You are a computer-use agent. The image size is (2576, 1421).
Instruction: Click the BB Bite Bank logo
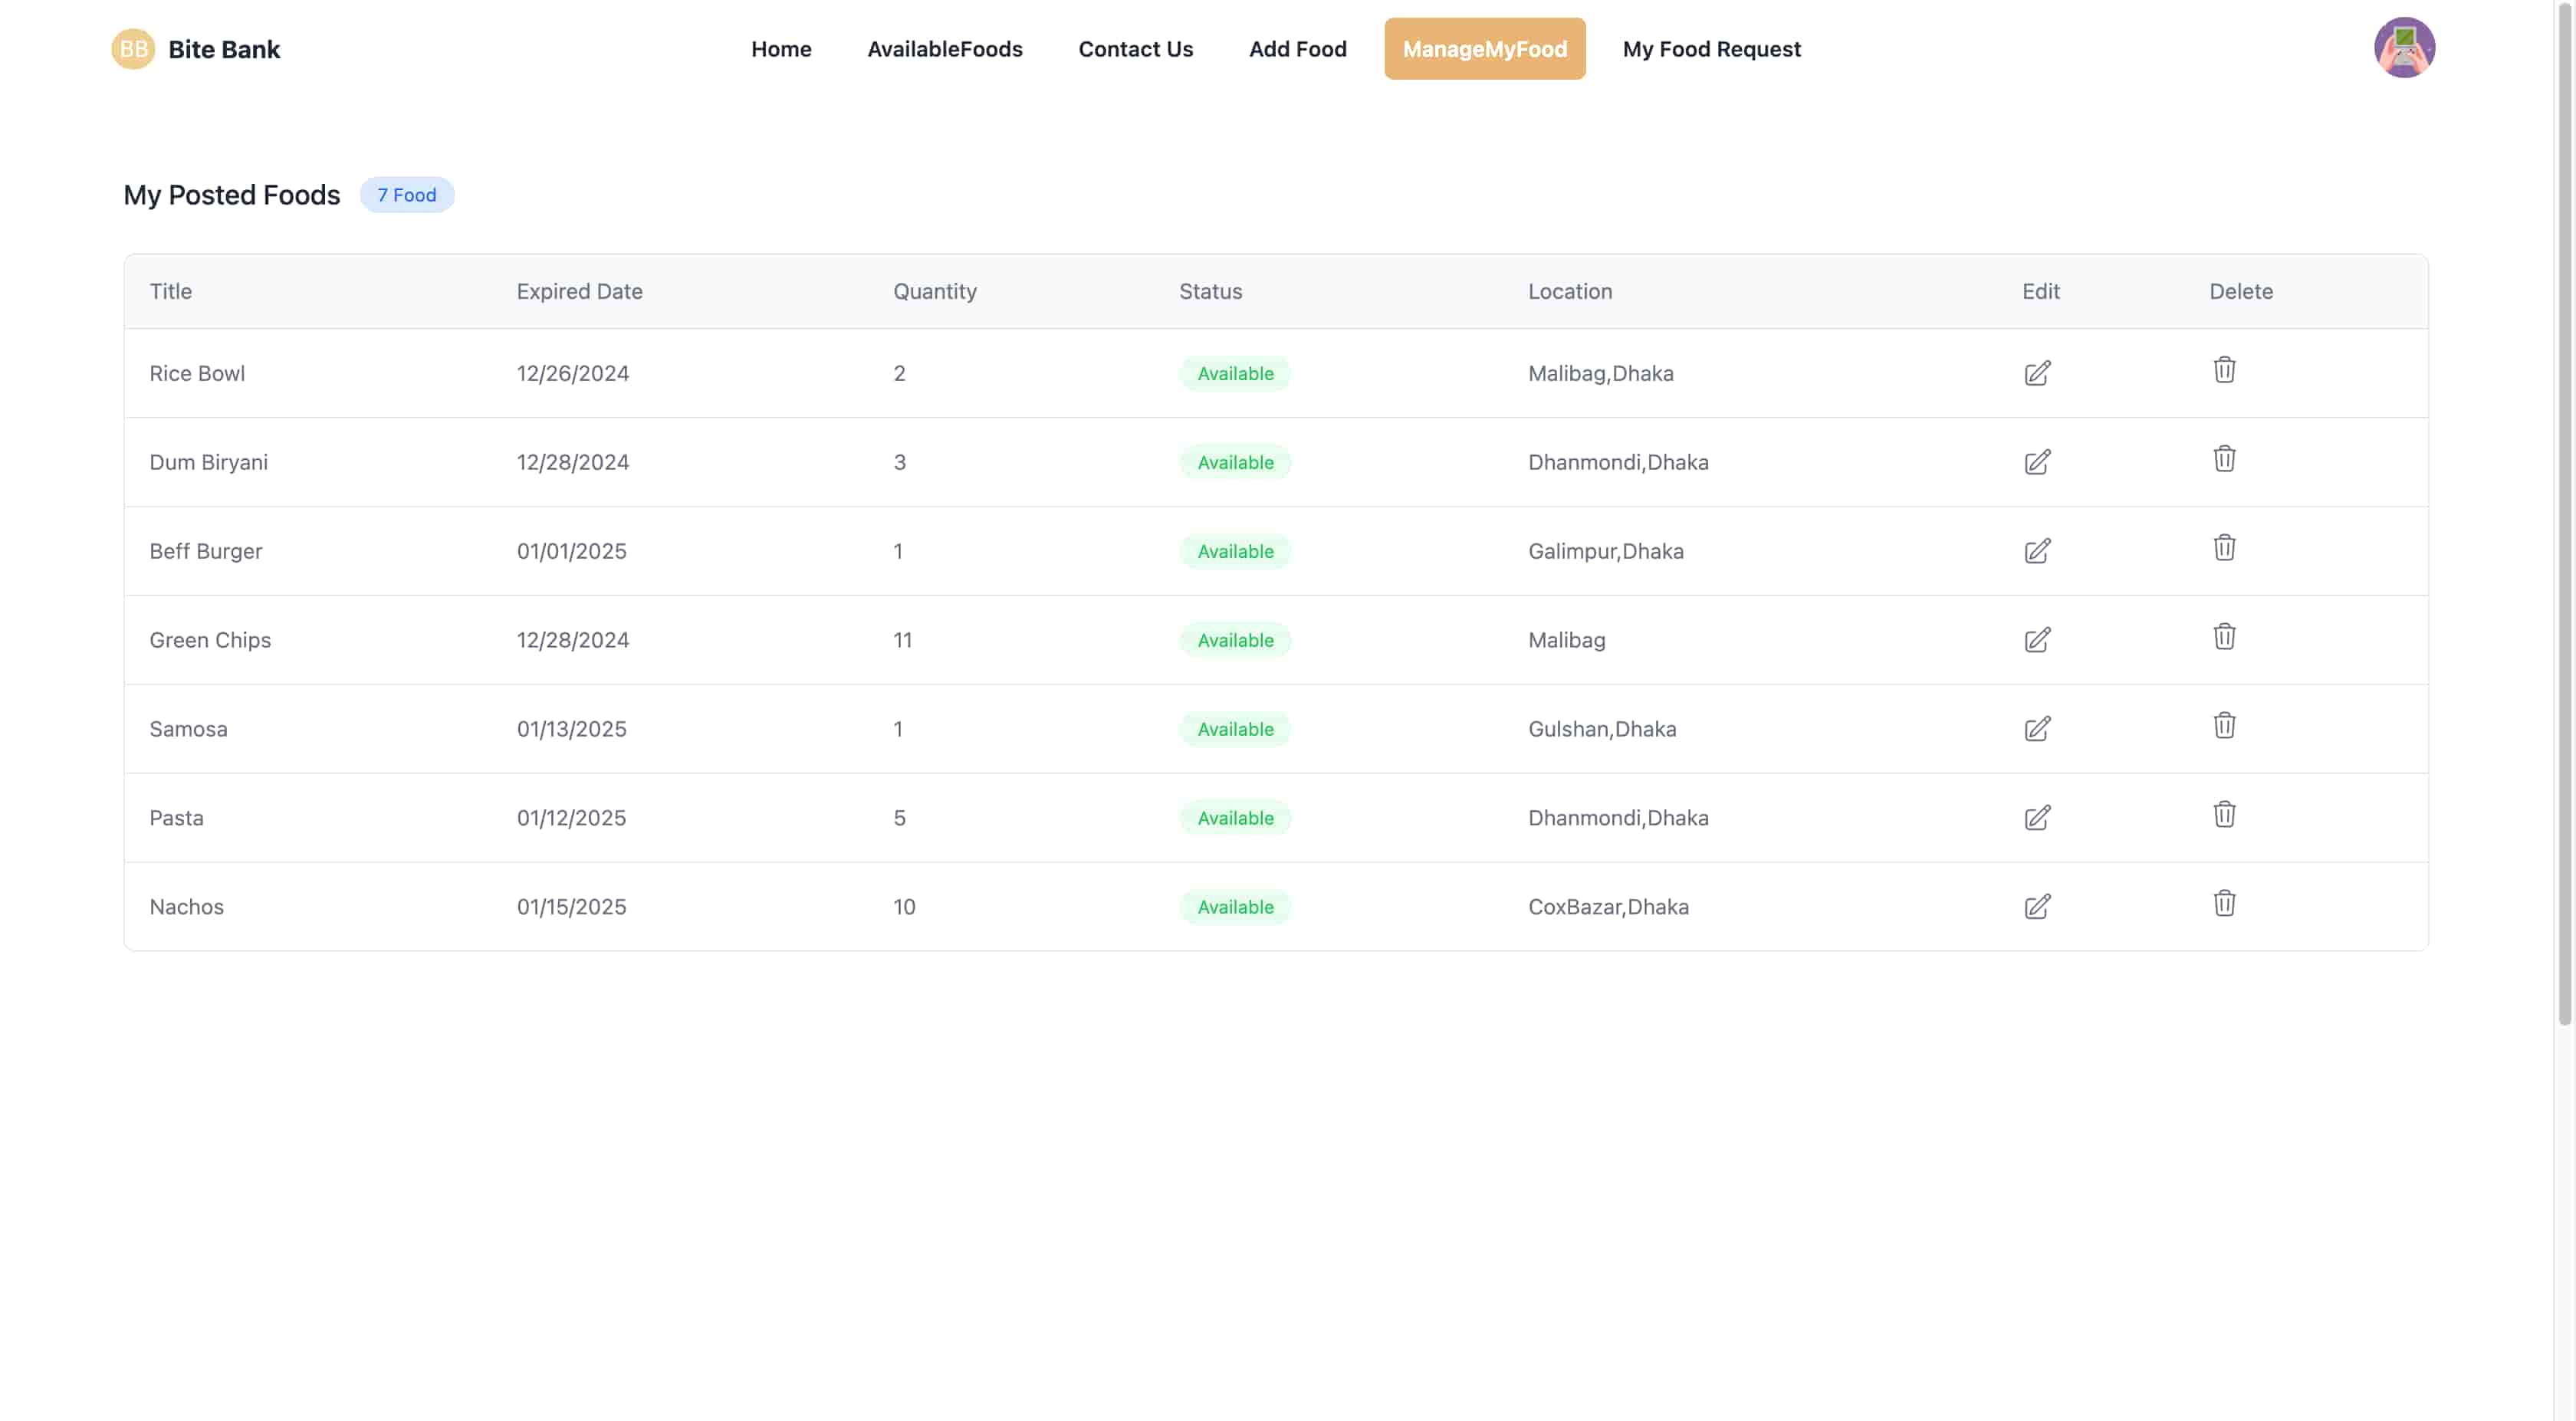tap(196, 49)
